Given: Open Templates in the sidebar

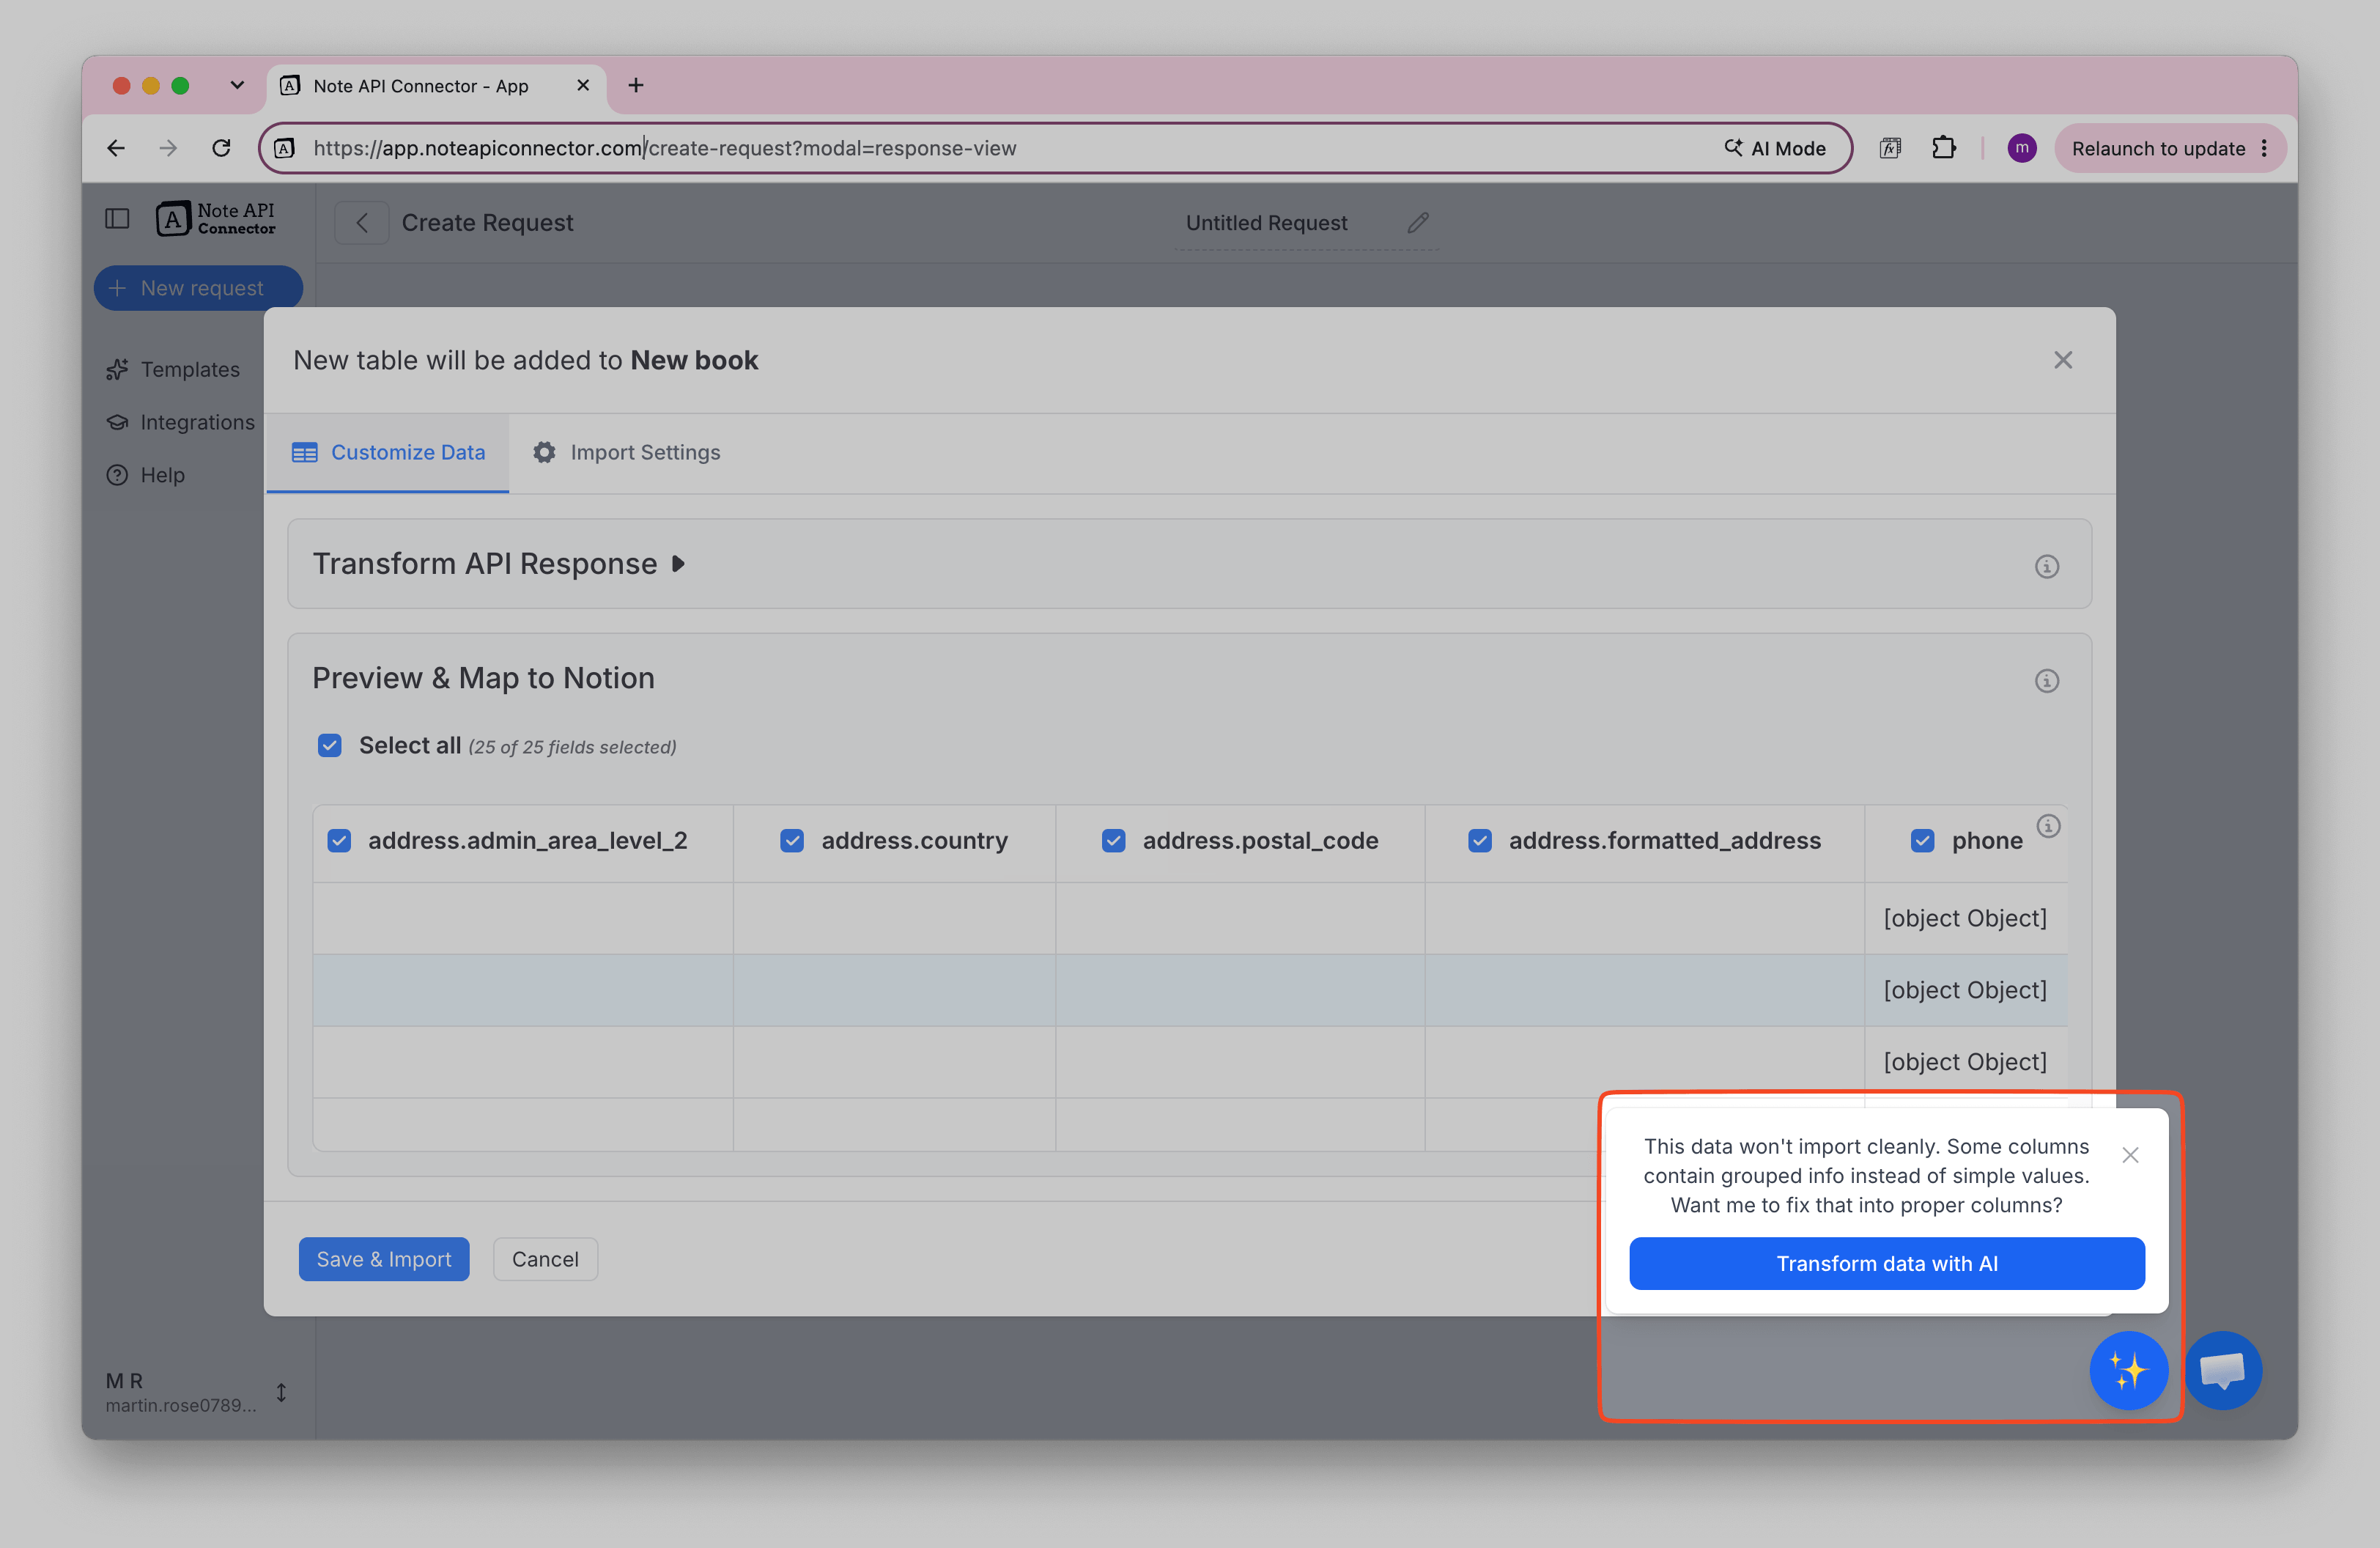Looking at the screenshot, I should click(174, 369).
